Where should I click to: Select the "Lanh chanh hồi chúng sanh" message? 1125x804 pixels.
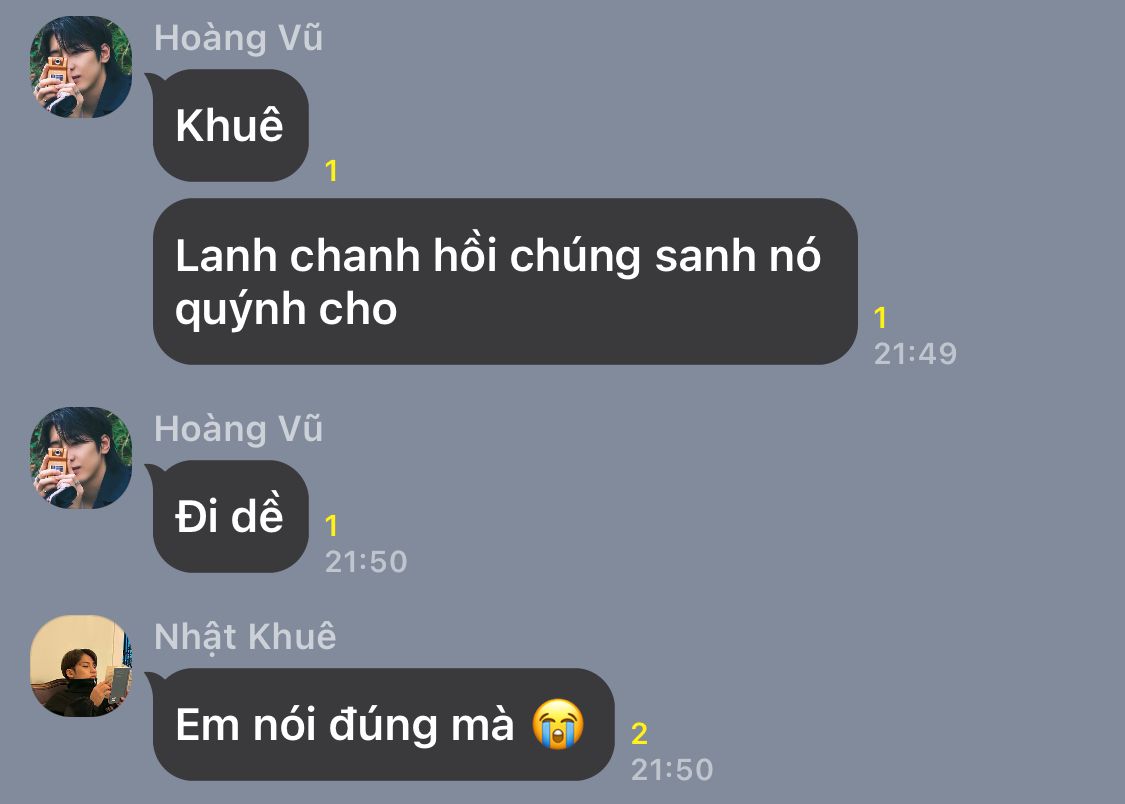505,281
